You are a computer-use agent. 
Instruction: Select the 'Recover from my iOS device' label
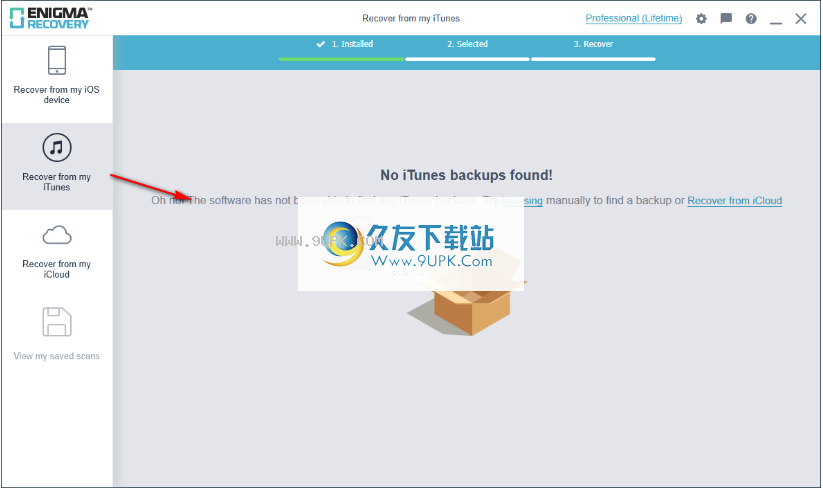57,94
